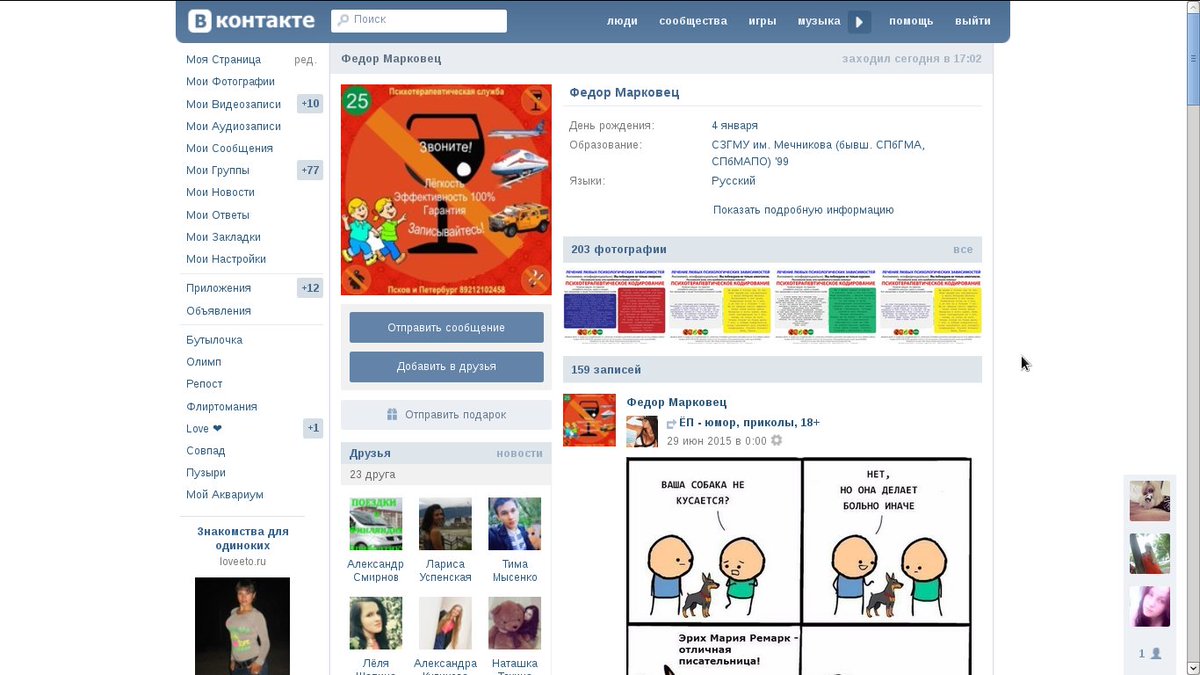The image size is (1200, 675).
Task: Open Мои Ответы
Action: coord(217,215)
